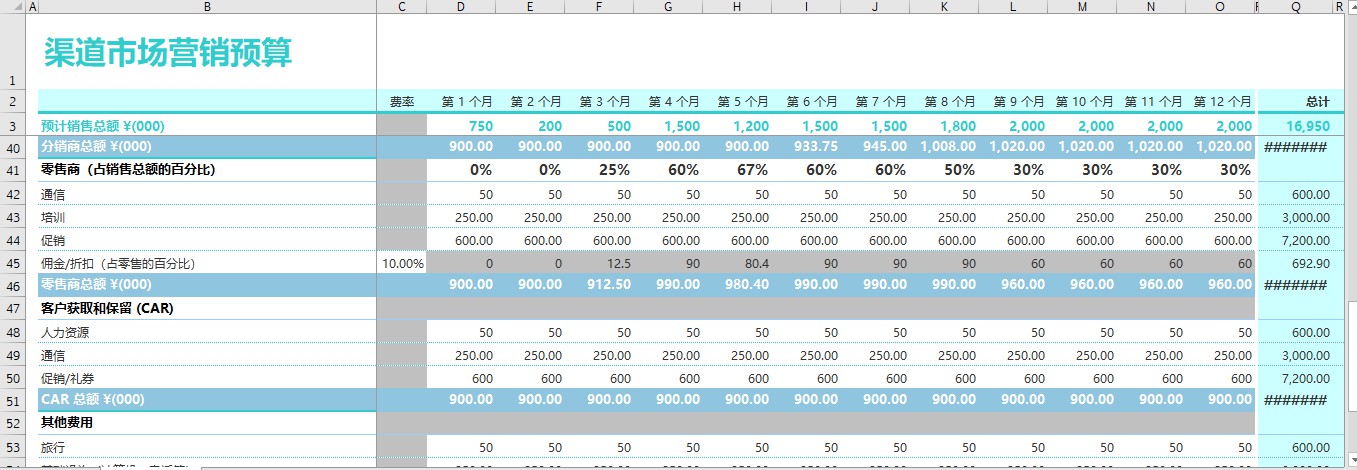The height and width of the screenshot is (470, 1357).
Task: Select row 3 header
Action: tap(12, 126)
